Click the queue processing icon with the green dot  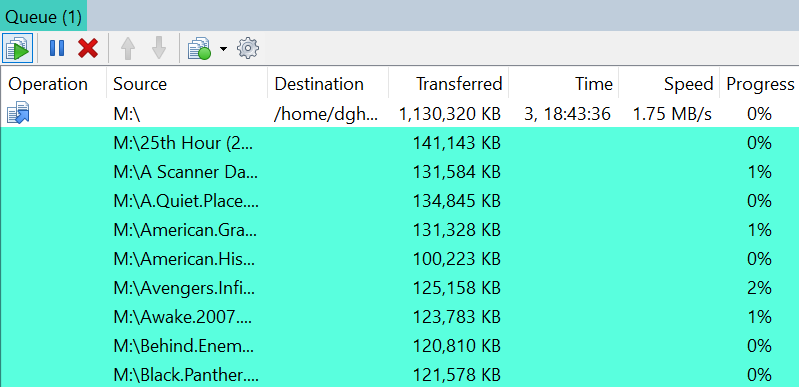point(199,48)
